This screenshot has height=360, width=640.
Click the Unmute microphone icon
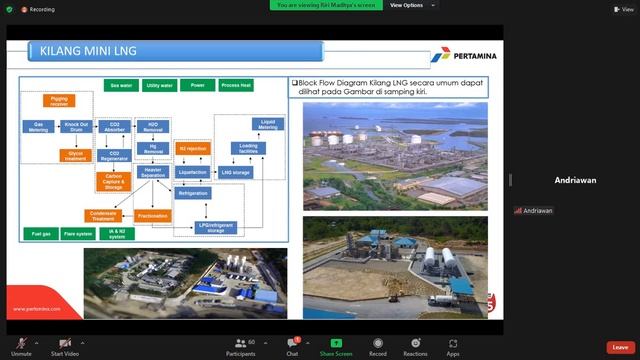(x=21, y=343)
